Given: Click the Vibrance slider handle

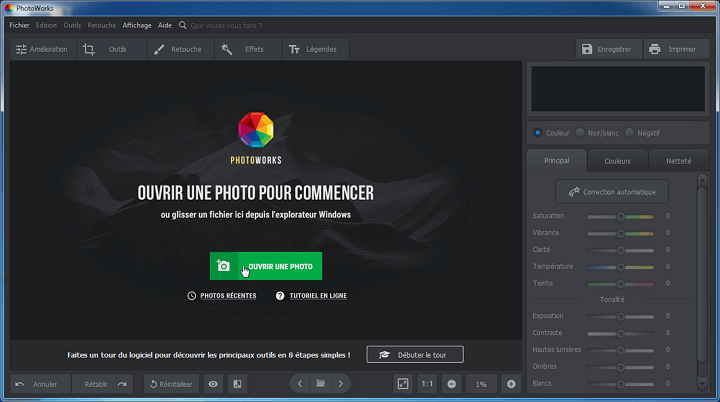Looking at the screenshot, I should (x=620, y=233).
